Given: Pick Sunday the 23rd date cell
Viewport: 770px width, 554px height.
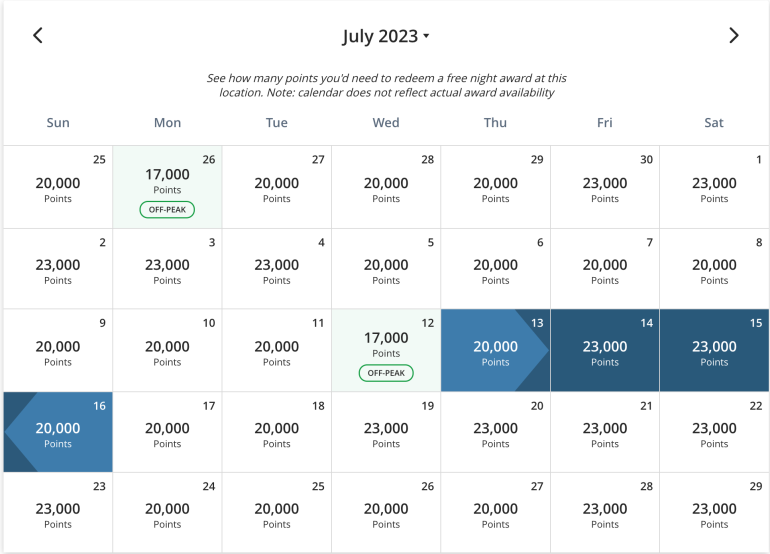Looking at the screenshot, I should point(58,513).
